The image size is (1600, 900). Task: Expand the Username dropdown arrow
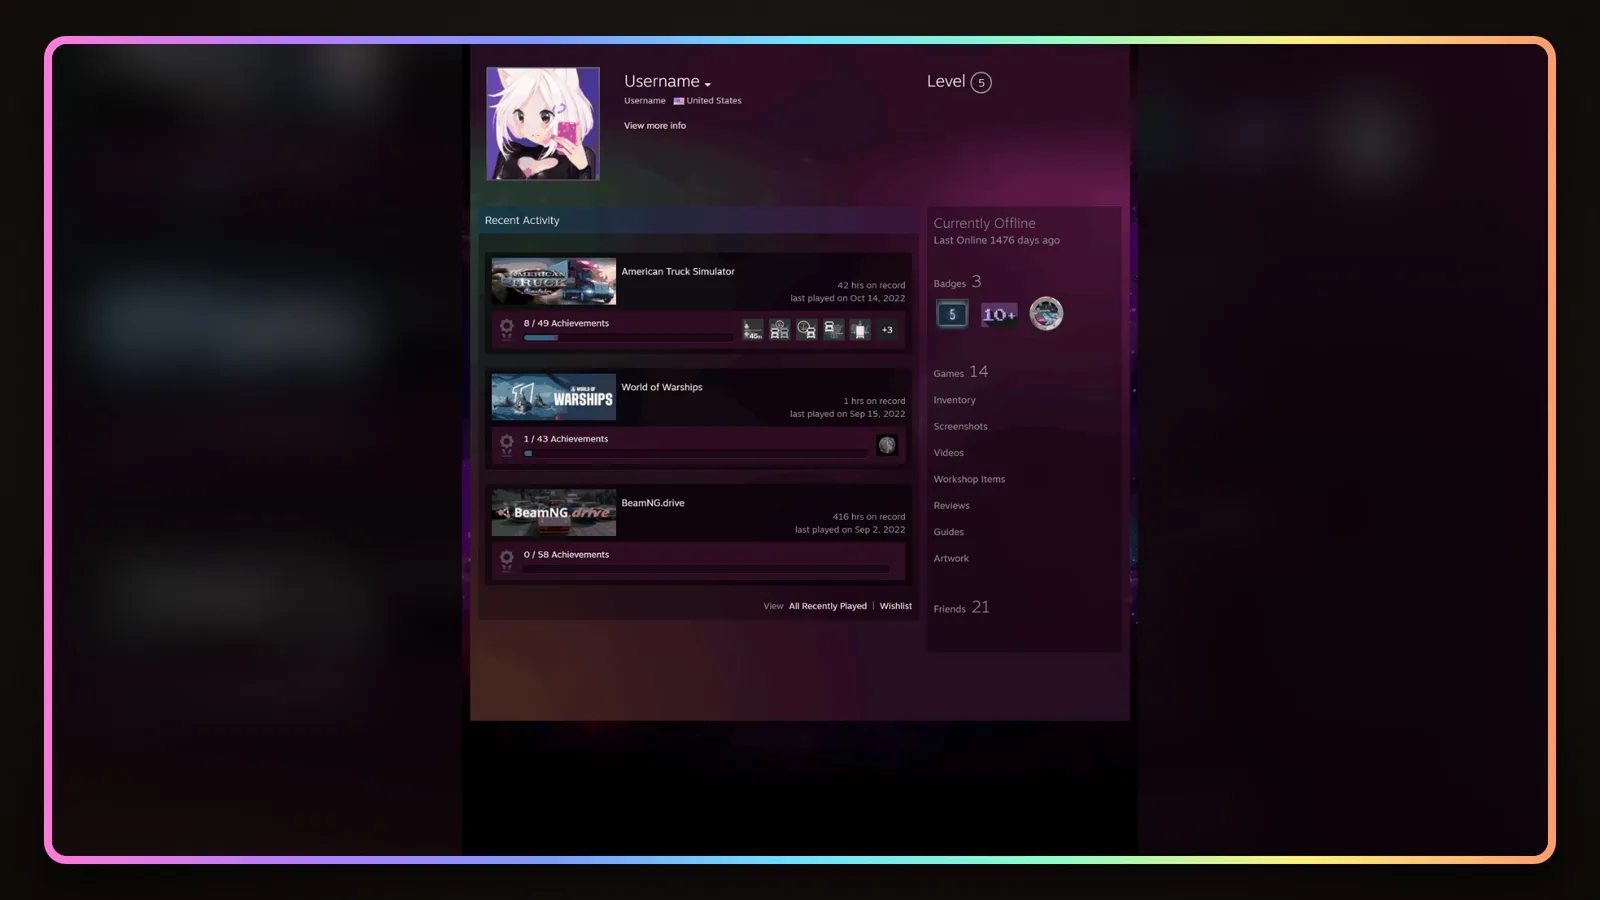707,84
